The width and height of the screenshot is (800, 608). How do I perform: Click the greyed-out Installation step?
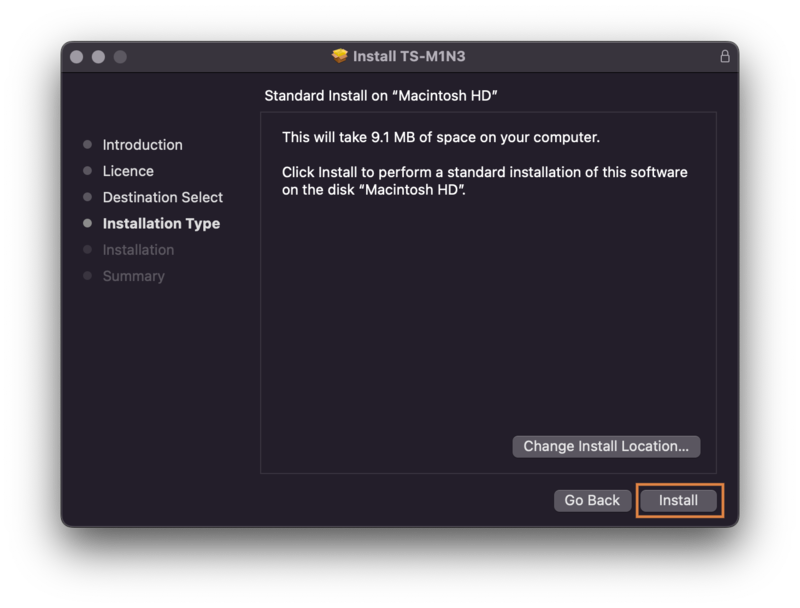[x=138, y=249]
